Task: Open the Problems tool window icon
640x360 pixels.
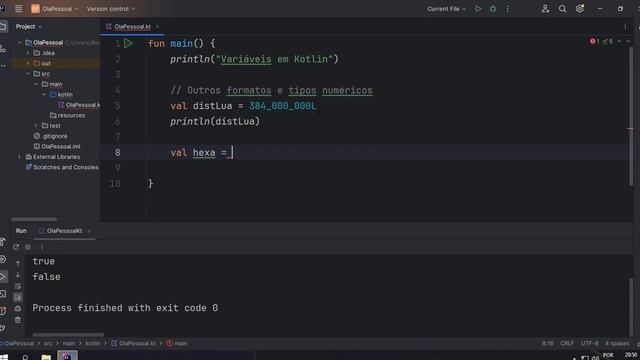Action: pos(3,311)
